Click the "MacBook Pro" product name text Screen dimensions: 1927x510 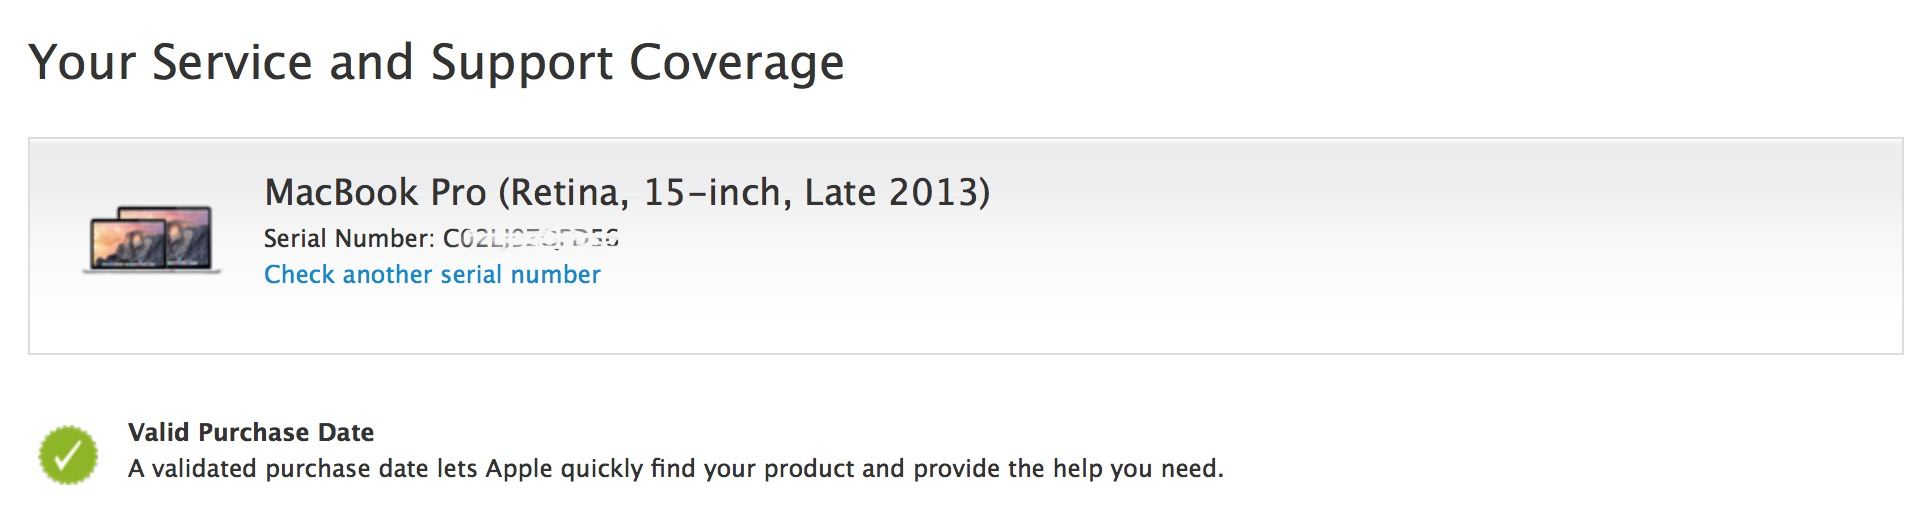coord(375,192)
